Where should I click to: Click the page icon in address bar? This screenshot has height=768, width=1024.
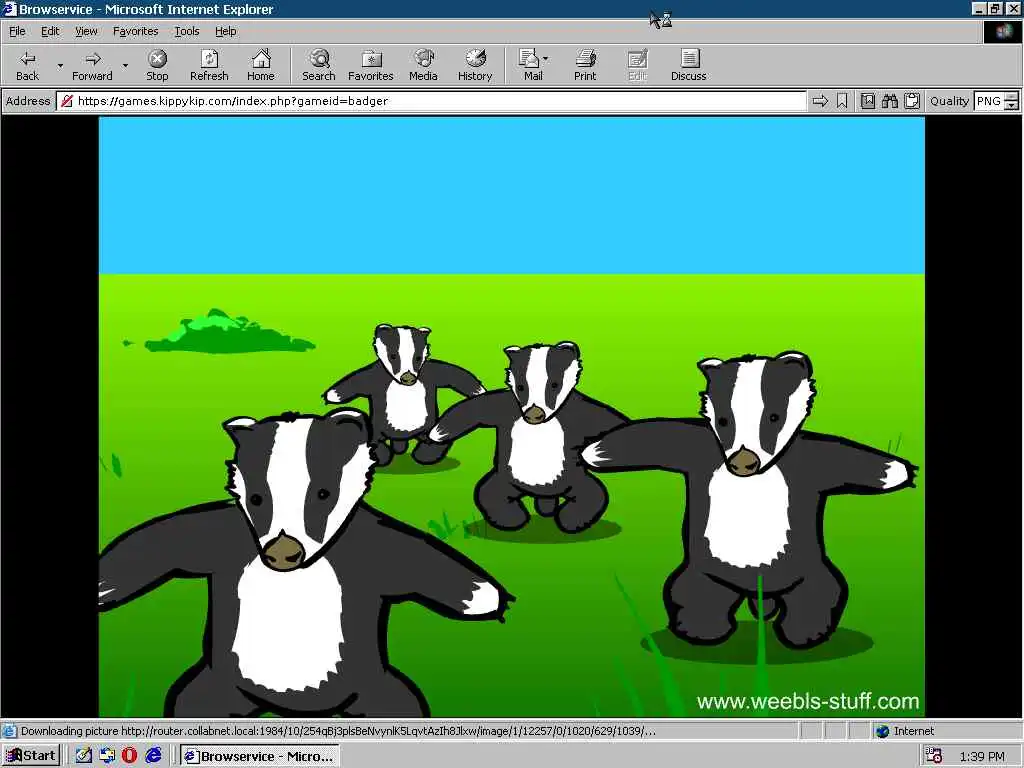coord(66,101)
